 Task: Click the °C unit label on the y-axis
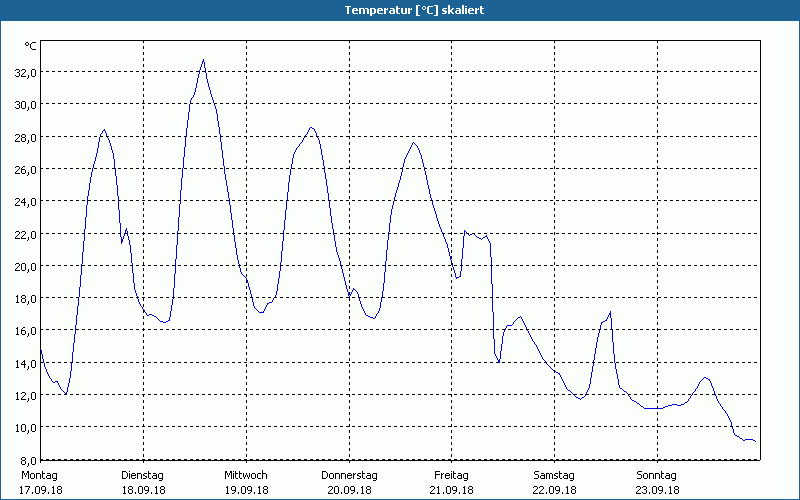point(31,46)
